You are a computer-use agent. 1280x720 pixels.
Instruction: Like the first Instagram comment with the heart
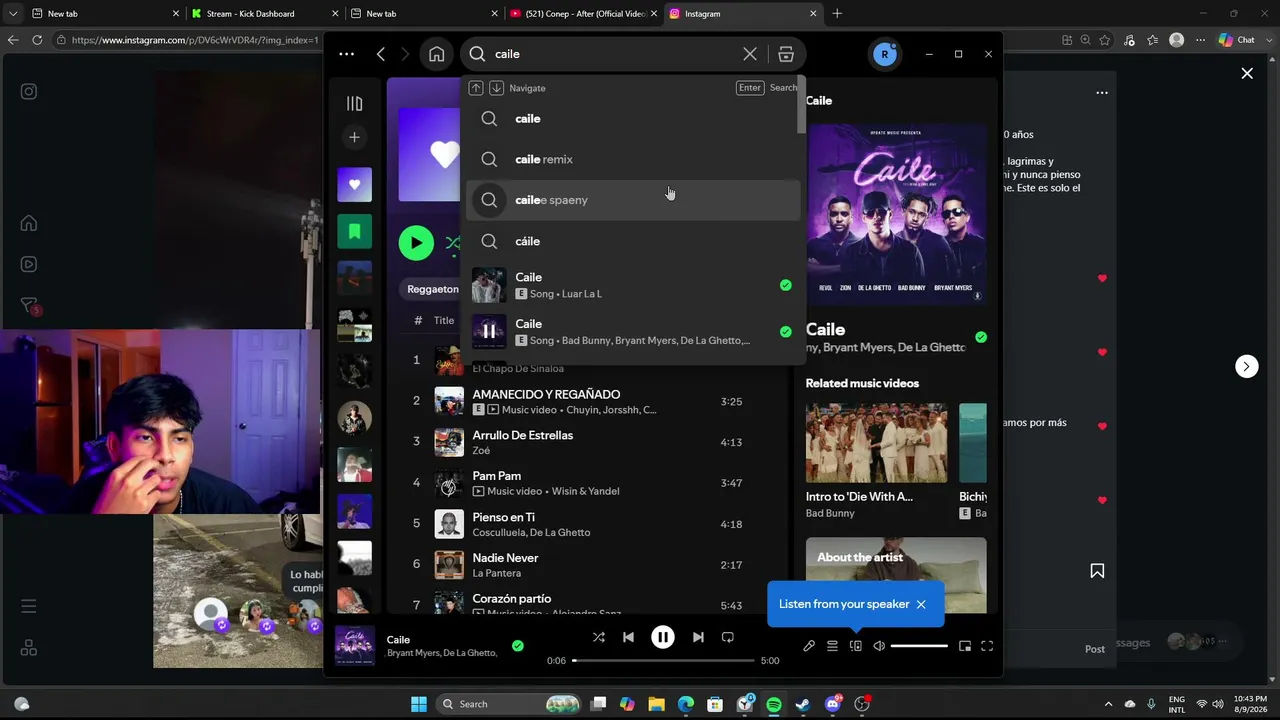point(1102,278)
